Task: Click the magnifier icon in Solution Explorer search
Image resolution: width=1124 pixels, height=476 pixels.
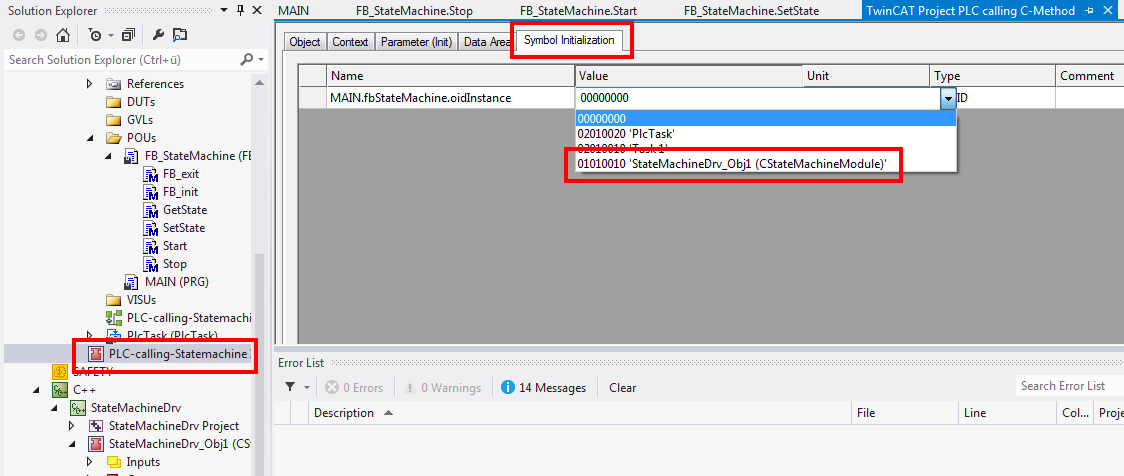Action: click(247, 60)
